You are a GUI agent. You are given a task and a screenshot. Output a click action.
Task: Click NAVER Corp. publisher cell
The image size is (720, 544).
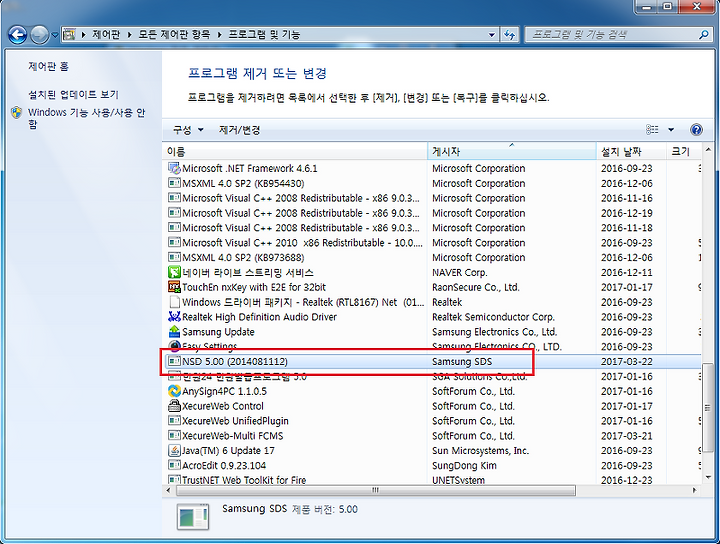click(460, 273)
